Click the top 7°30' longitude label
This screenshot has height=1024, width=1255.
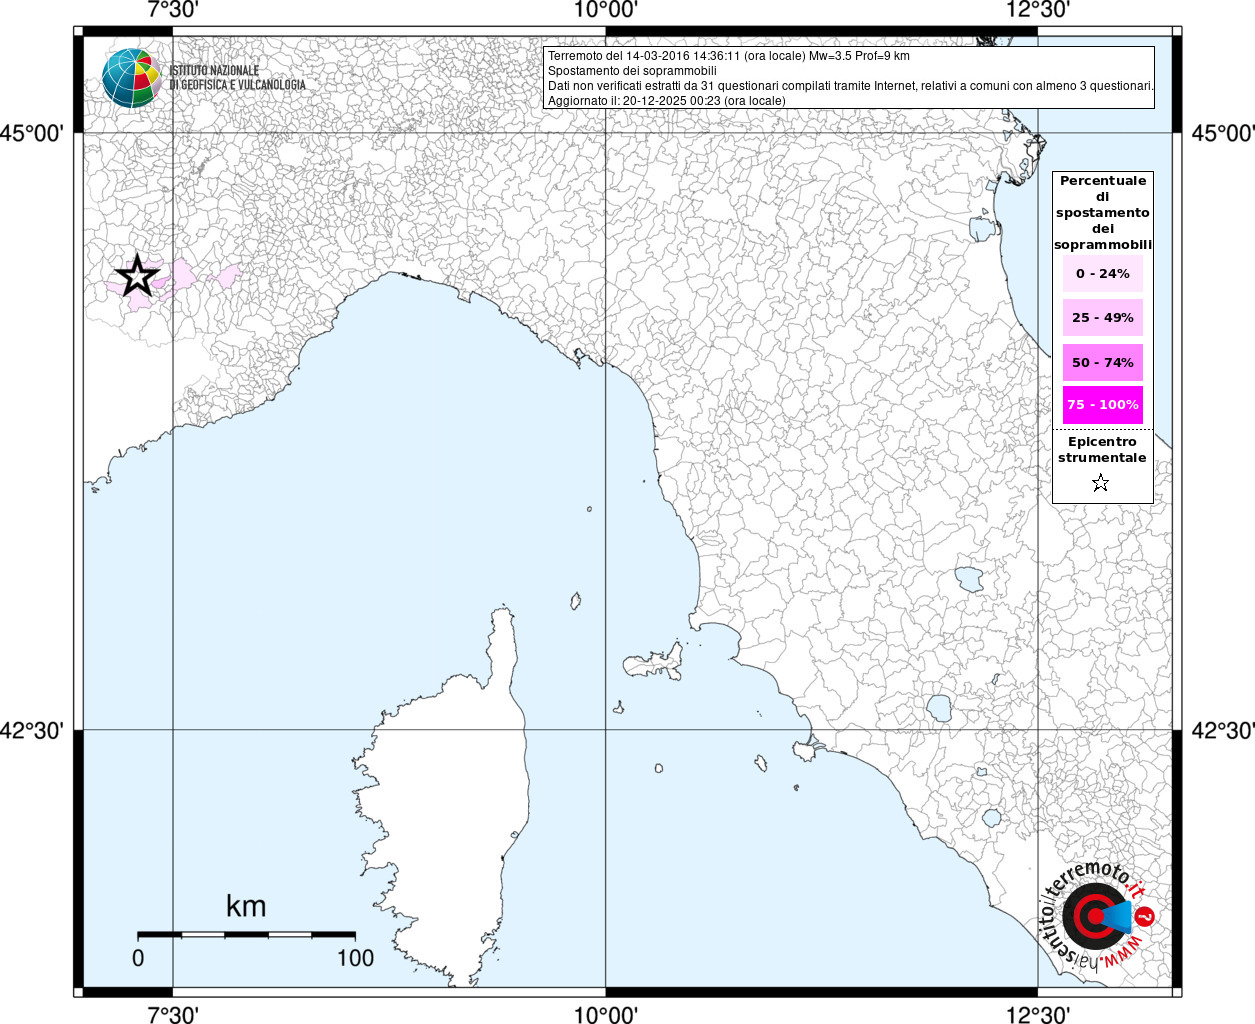coord(172,10)
